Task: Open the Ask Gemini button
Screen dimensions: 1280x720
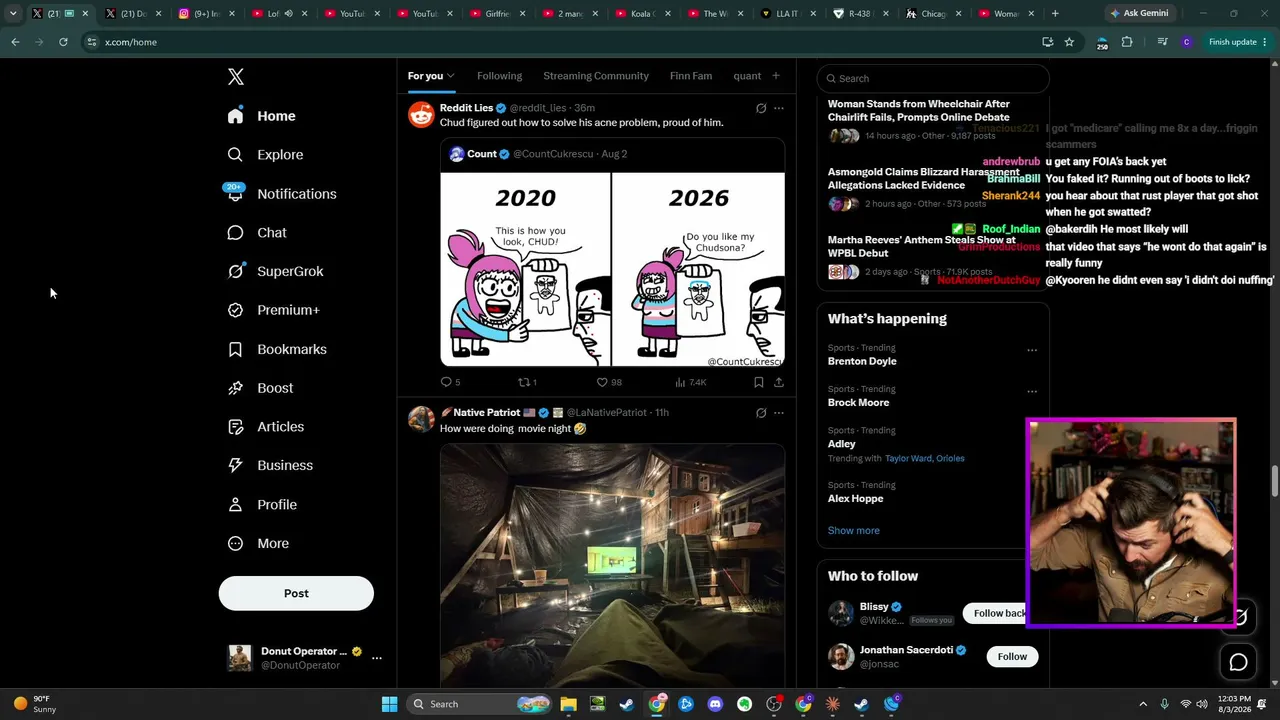Action: pyautogui.click(x=1139, y=14)
